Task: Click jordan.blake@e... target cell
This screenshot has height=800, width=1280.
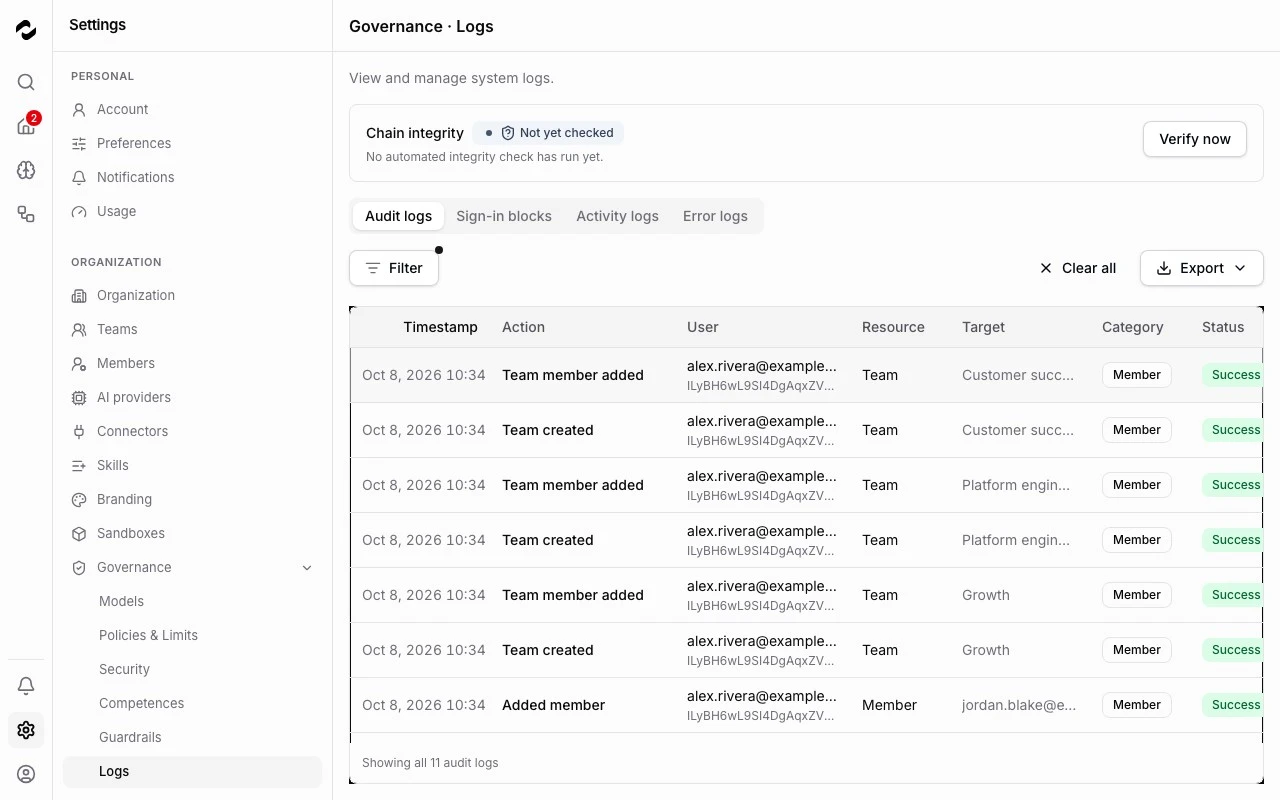Action: click(1019, 705)
